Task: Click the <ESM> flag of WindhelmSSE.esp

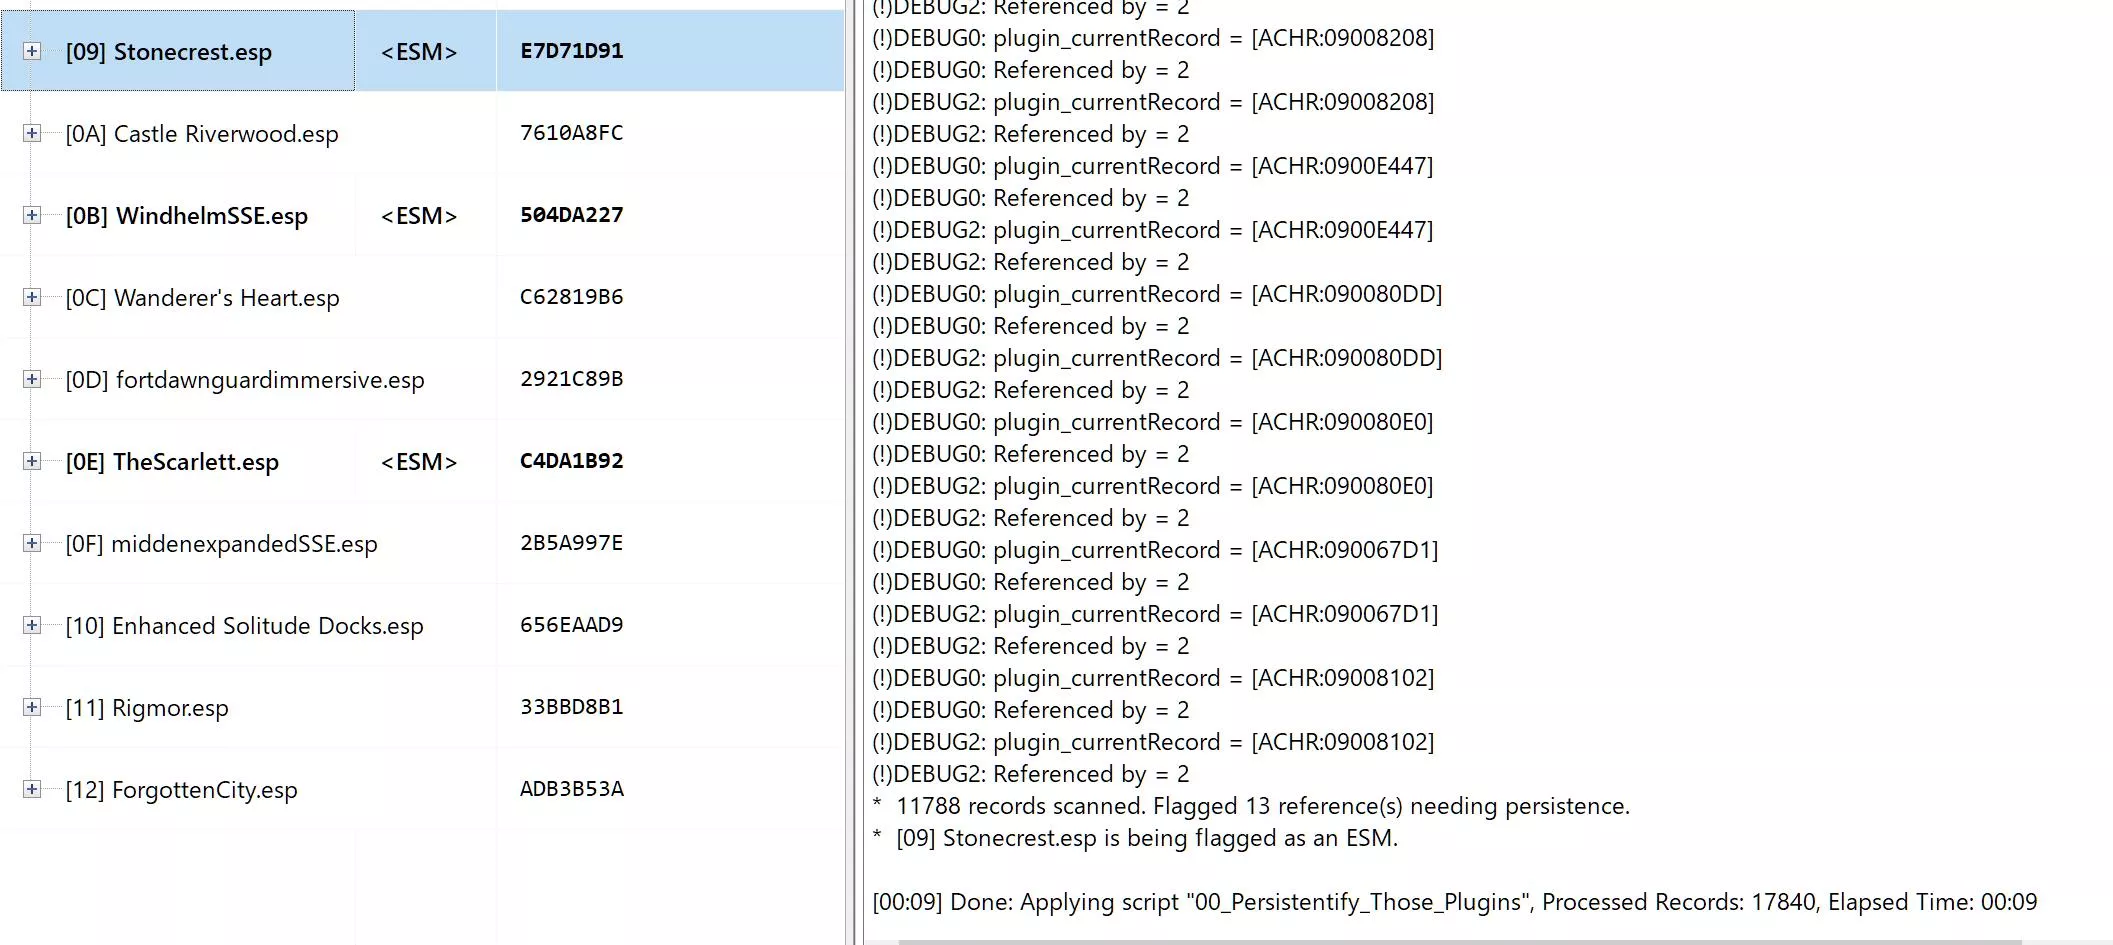Action: tap(419, 216)
